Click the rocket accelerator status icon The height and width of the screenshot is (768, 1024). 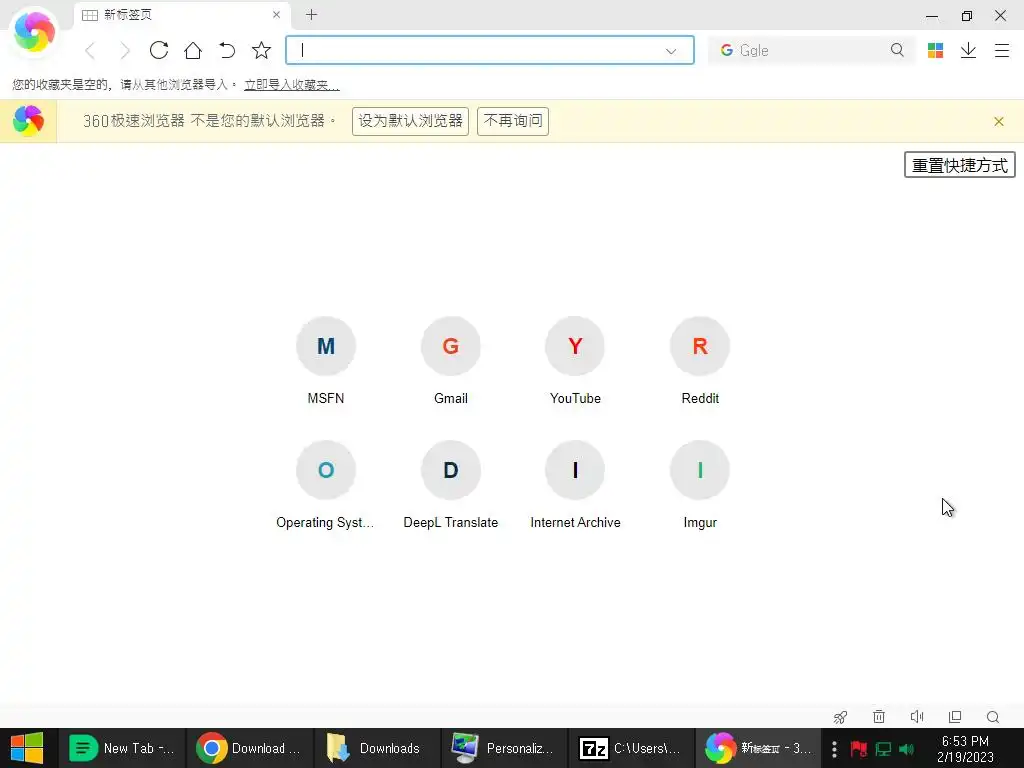(x=840, y=717)
